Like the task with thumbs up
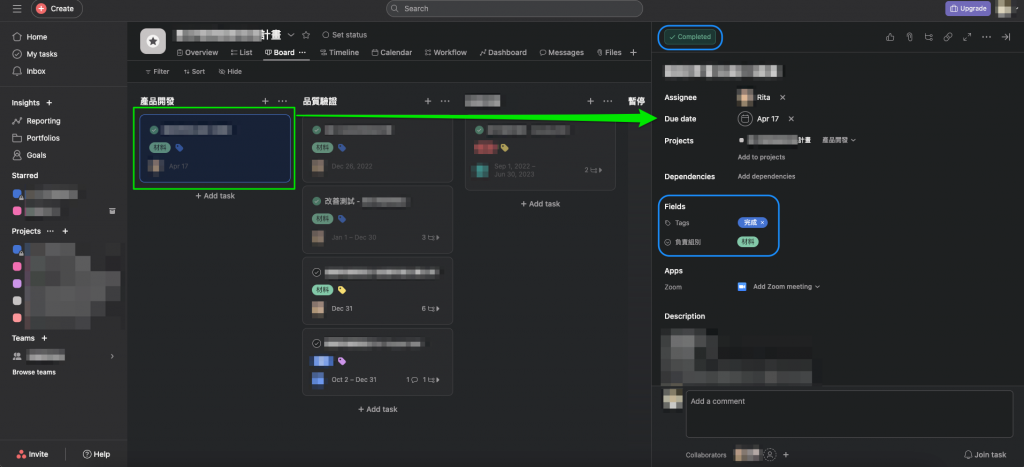1024x467 pixels. click(889, 37)
